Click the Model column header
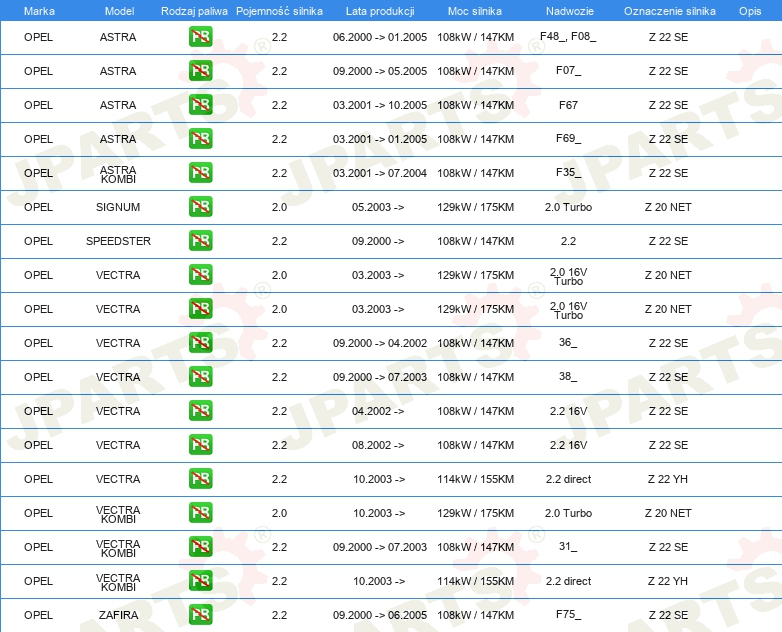The width and height of the screenshot is (782, 632). point(119,11)
